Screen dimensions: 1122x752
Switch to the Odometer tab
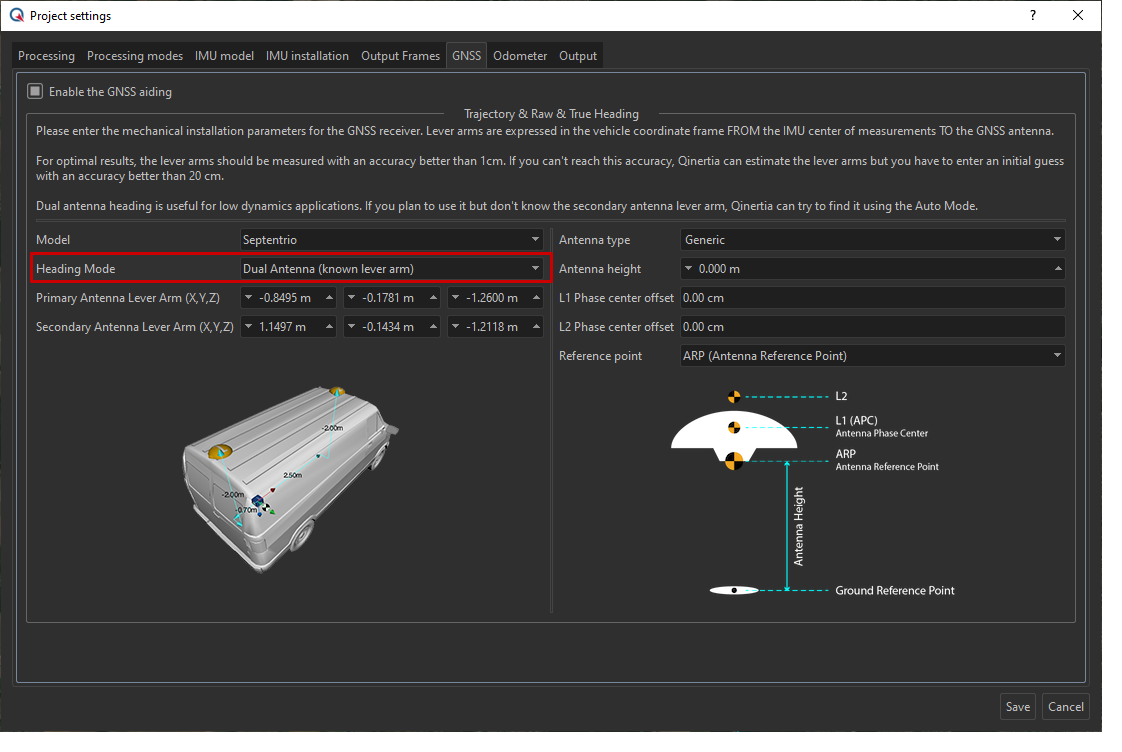pos(519,56)
